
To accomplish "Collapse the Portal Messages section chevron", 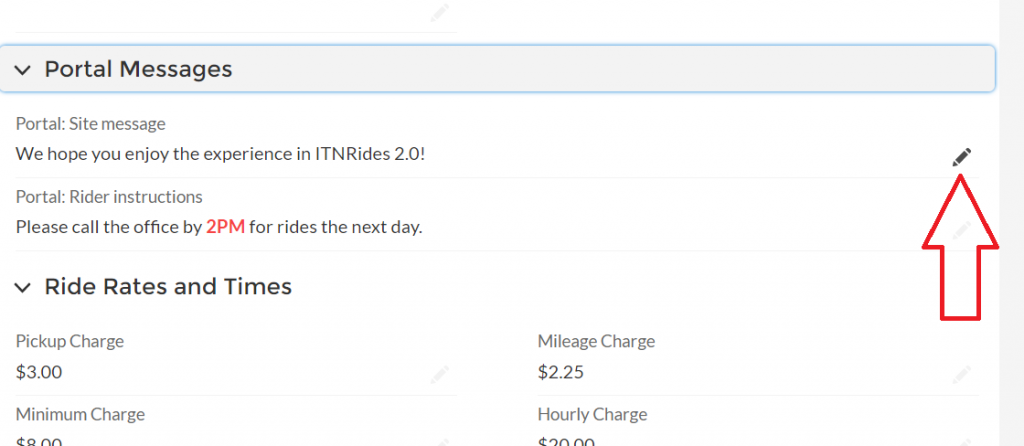I will pos(23,70).
